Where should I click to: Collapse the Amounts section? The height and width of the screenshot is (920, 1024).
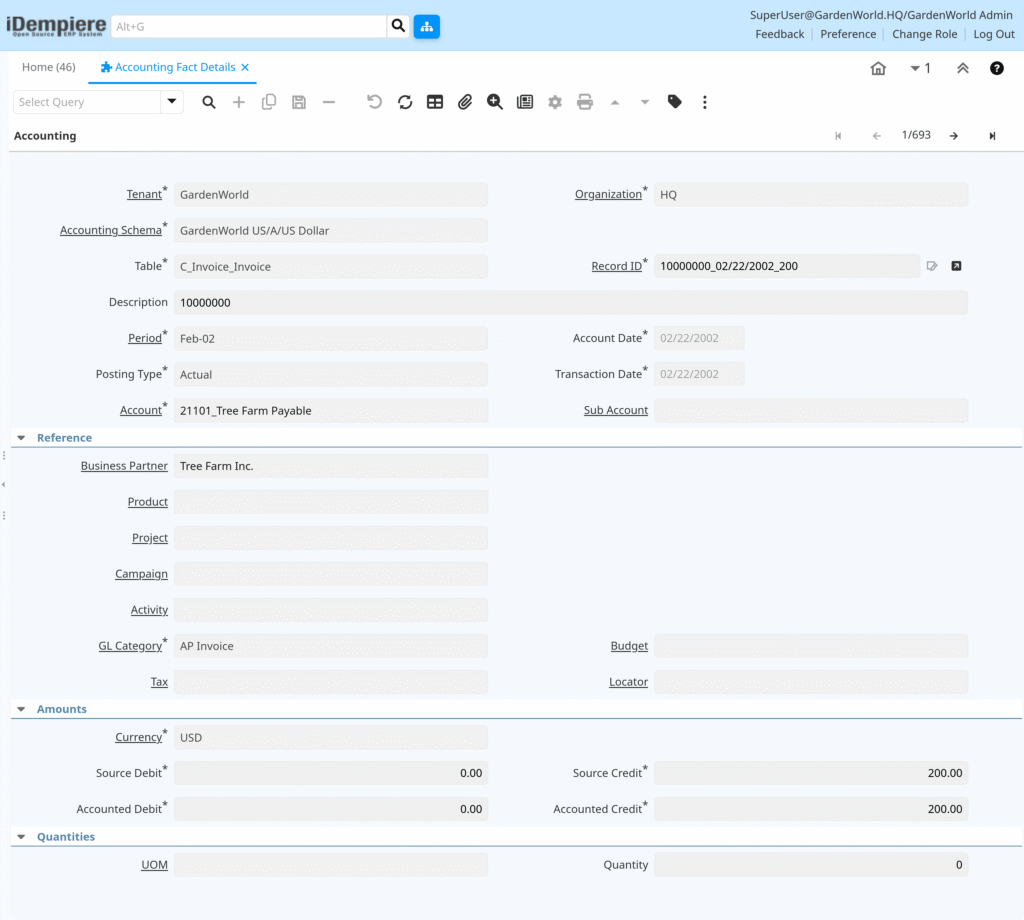point(21,708)
